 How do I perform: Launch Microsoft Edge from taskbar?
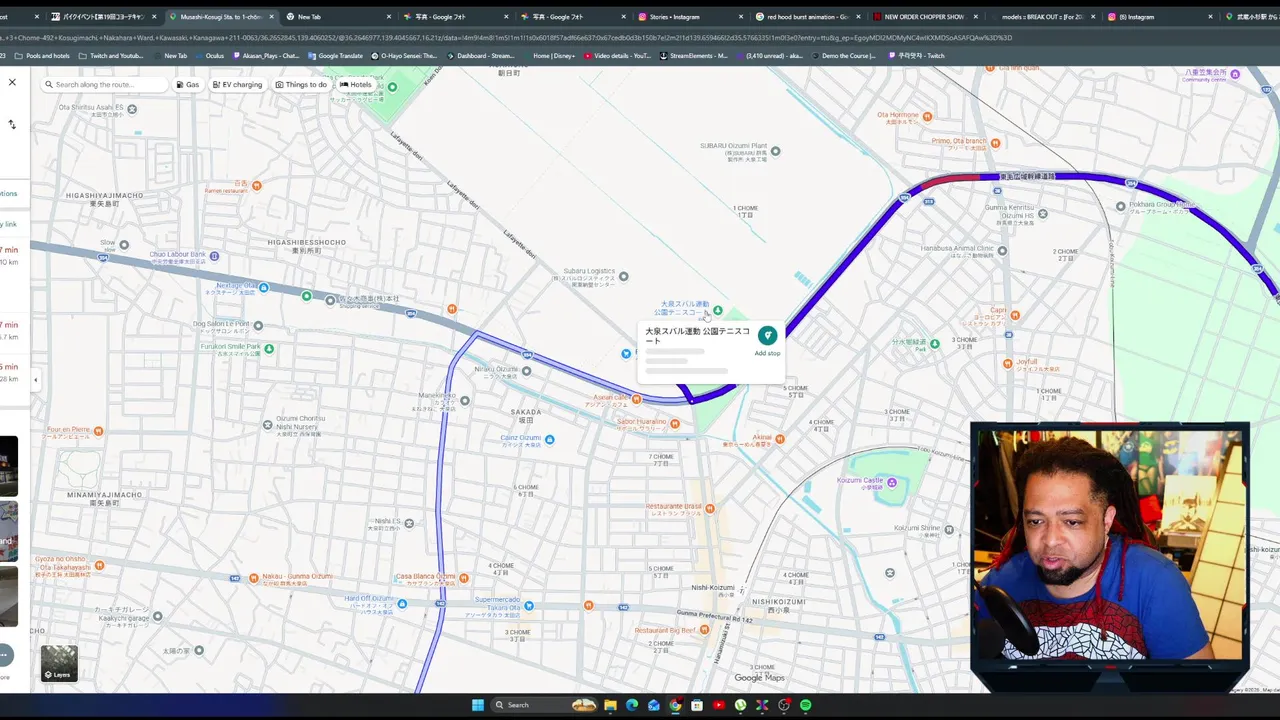click(x=632, y=705)
